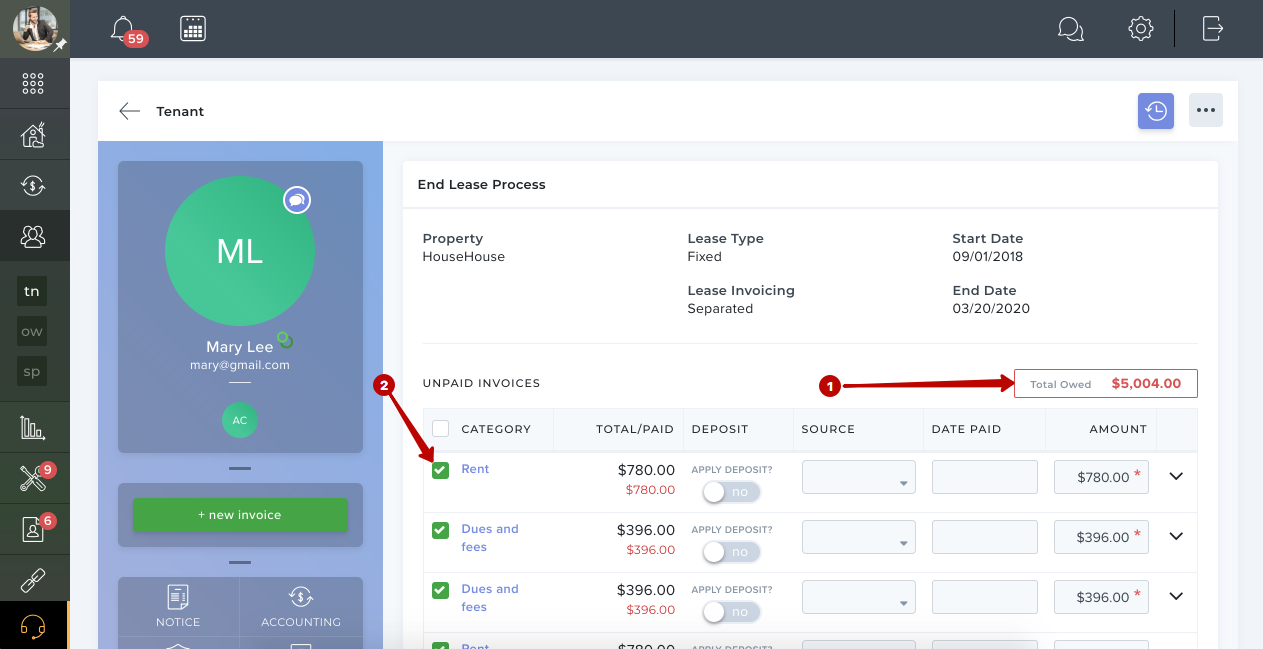Select the 'tn' tenants sidebar item

click(32, 291)
